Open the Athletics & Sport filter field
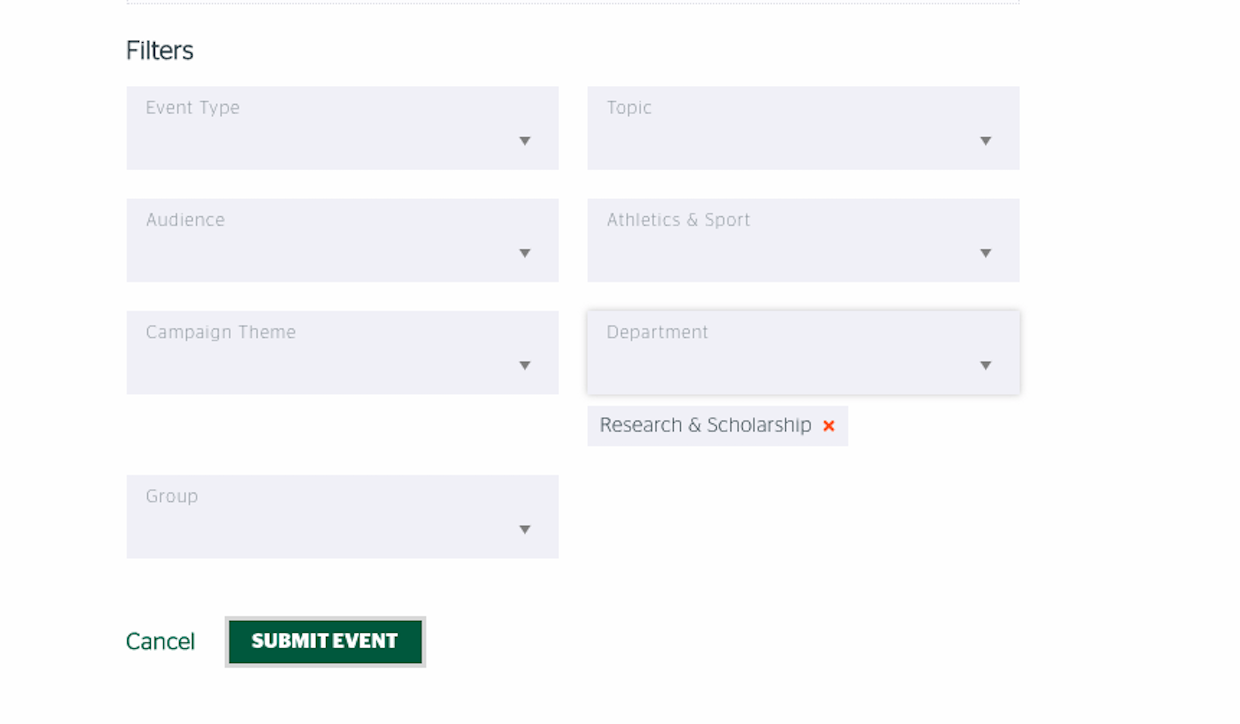This screenshot has width=1240, height=724. coord(803,240)
